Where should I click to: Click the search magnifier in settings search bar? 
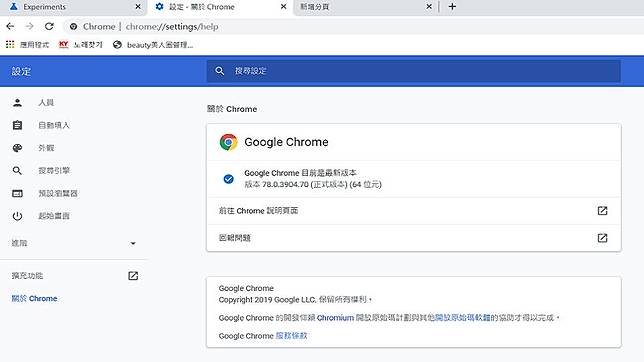click(x=220, y=71)
